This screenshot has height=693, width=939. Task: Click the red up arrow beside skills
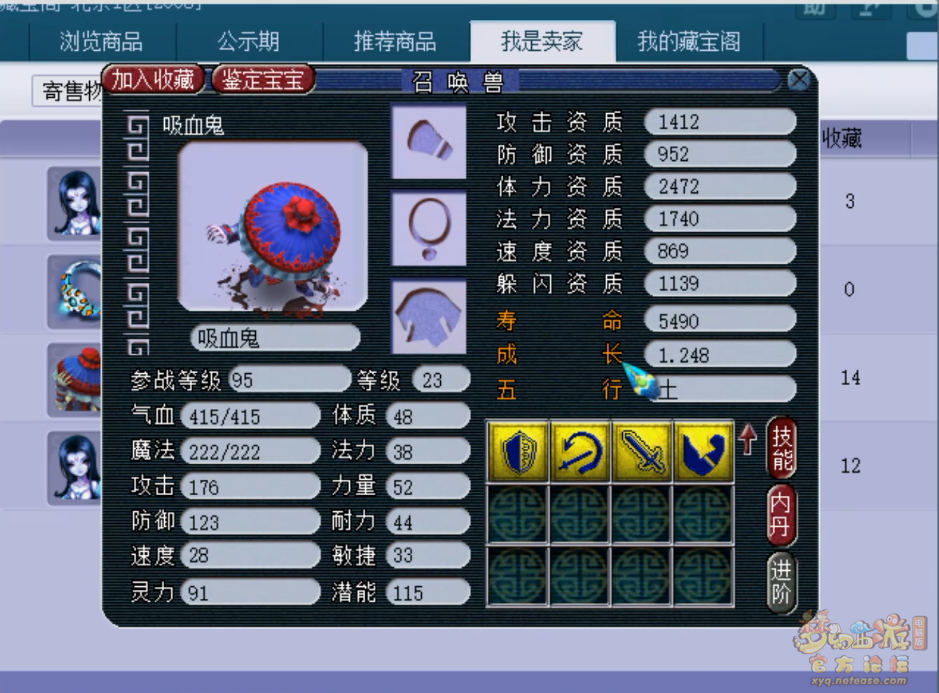(747, 439)
